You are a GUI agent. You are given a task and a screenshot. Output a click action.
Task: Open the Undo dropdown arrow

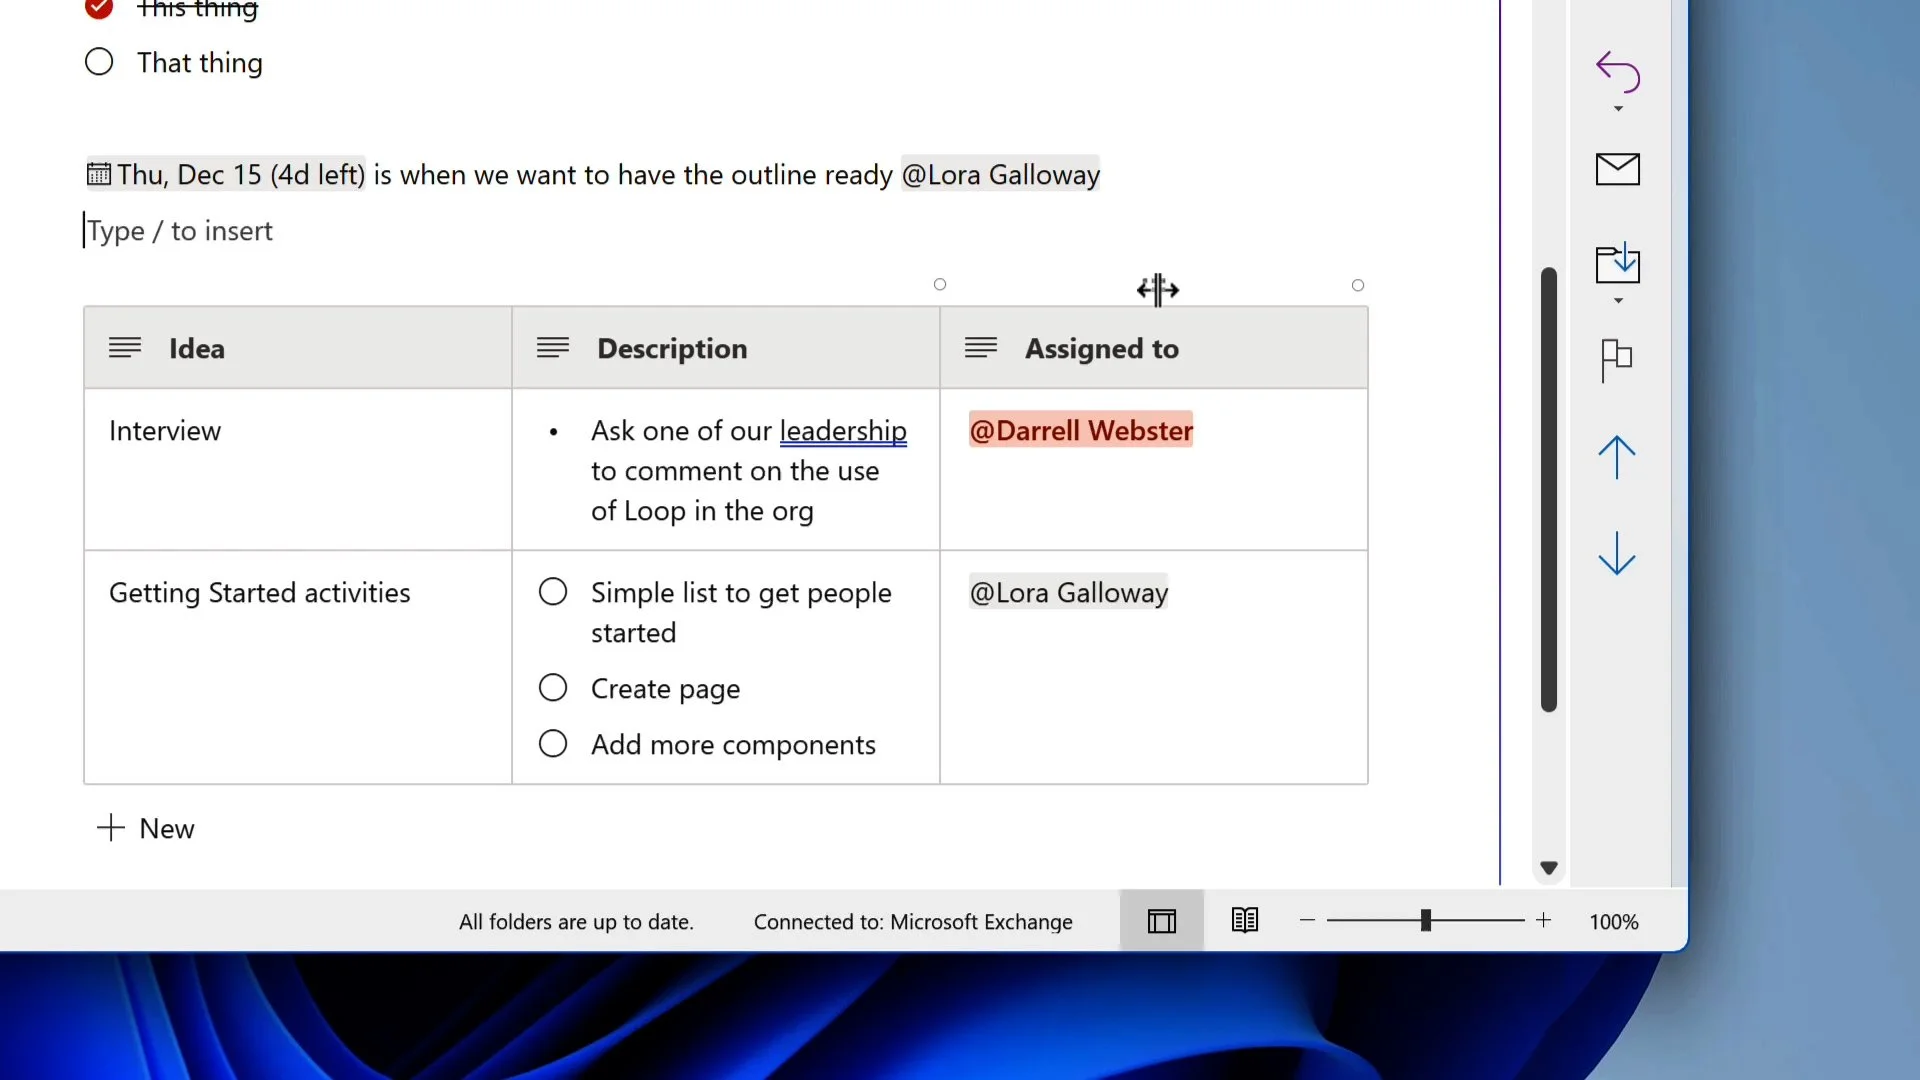1616,108
